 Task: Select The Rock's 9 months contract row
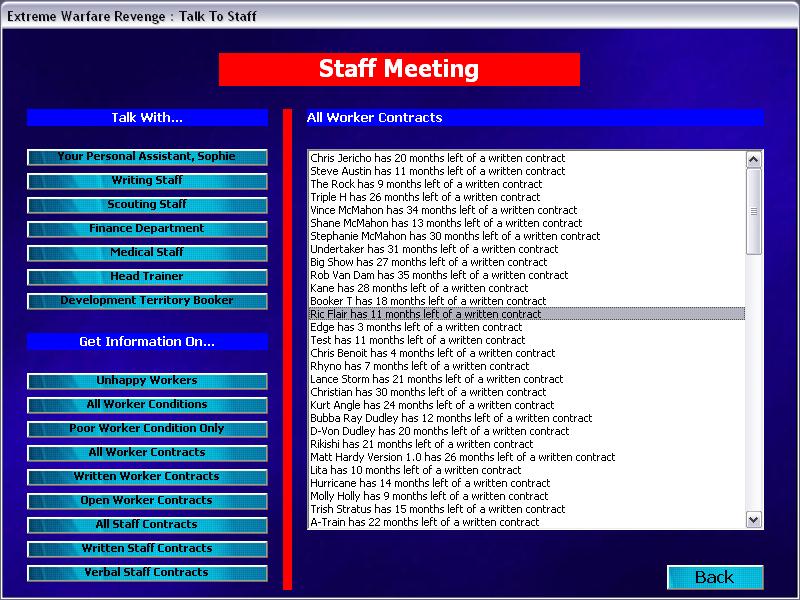tap(527, 184)
